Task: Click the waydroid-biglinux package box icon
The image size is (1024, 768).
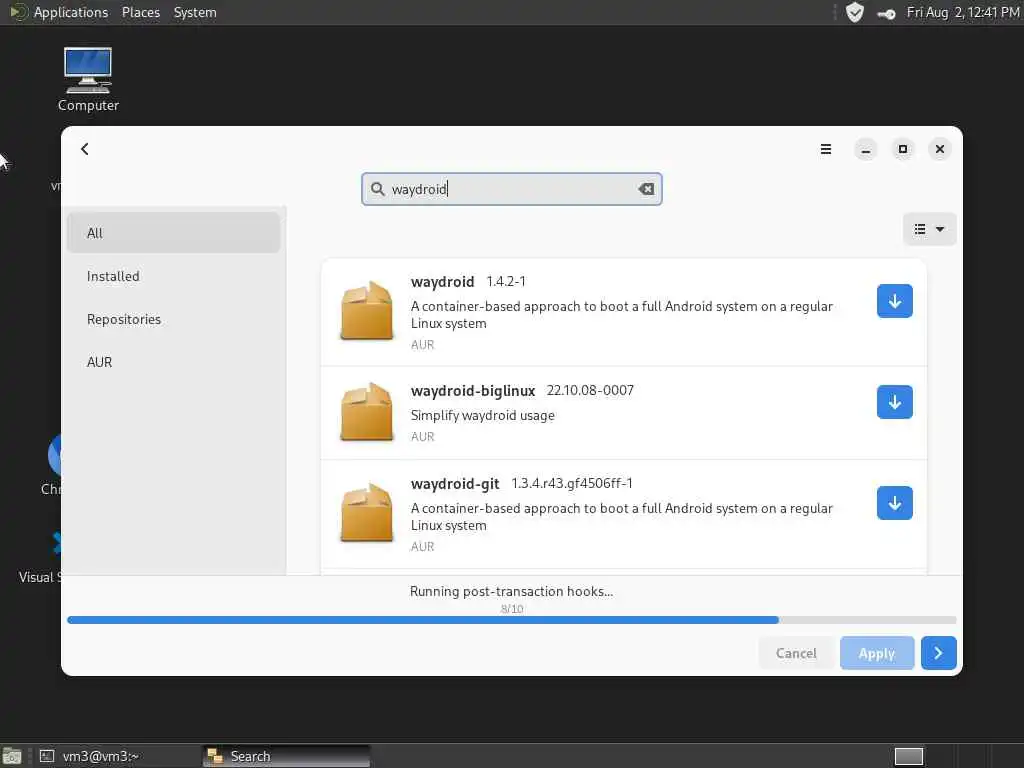Action: click(366, 411)
